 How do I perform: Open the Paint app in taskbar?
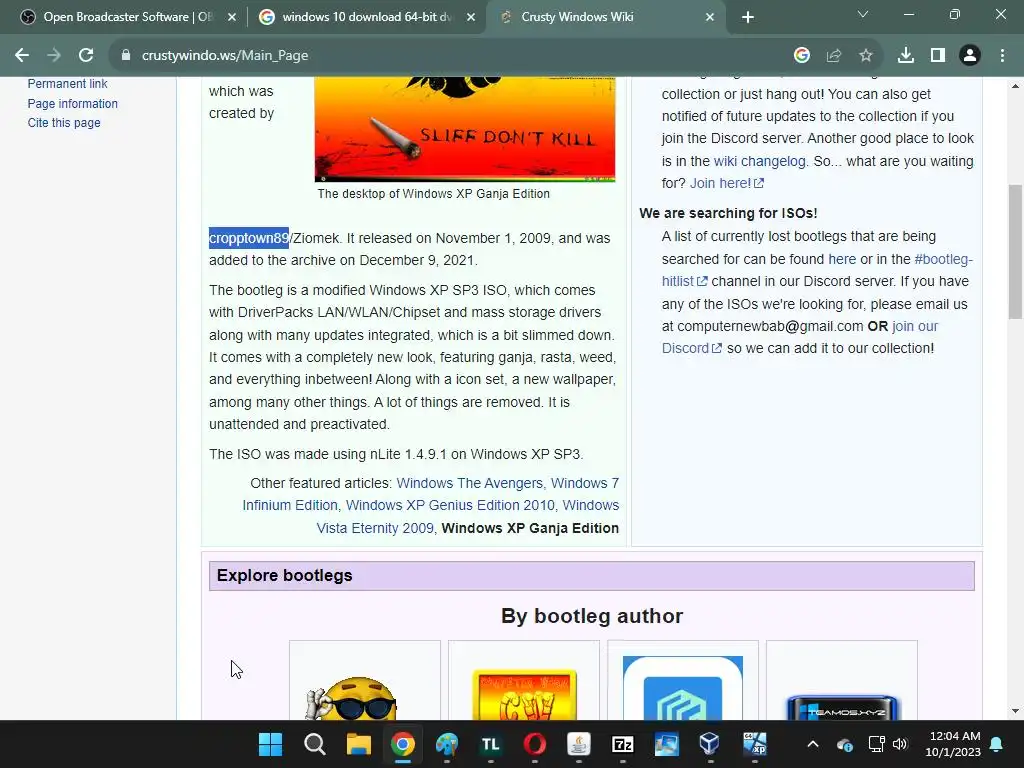(x=447, y=744)
